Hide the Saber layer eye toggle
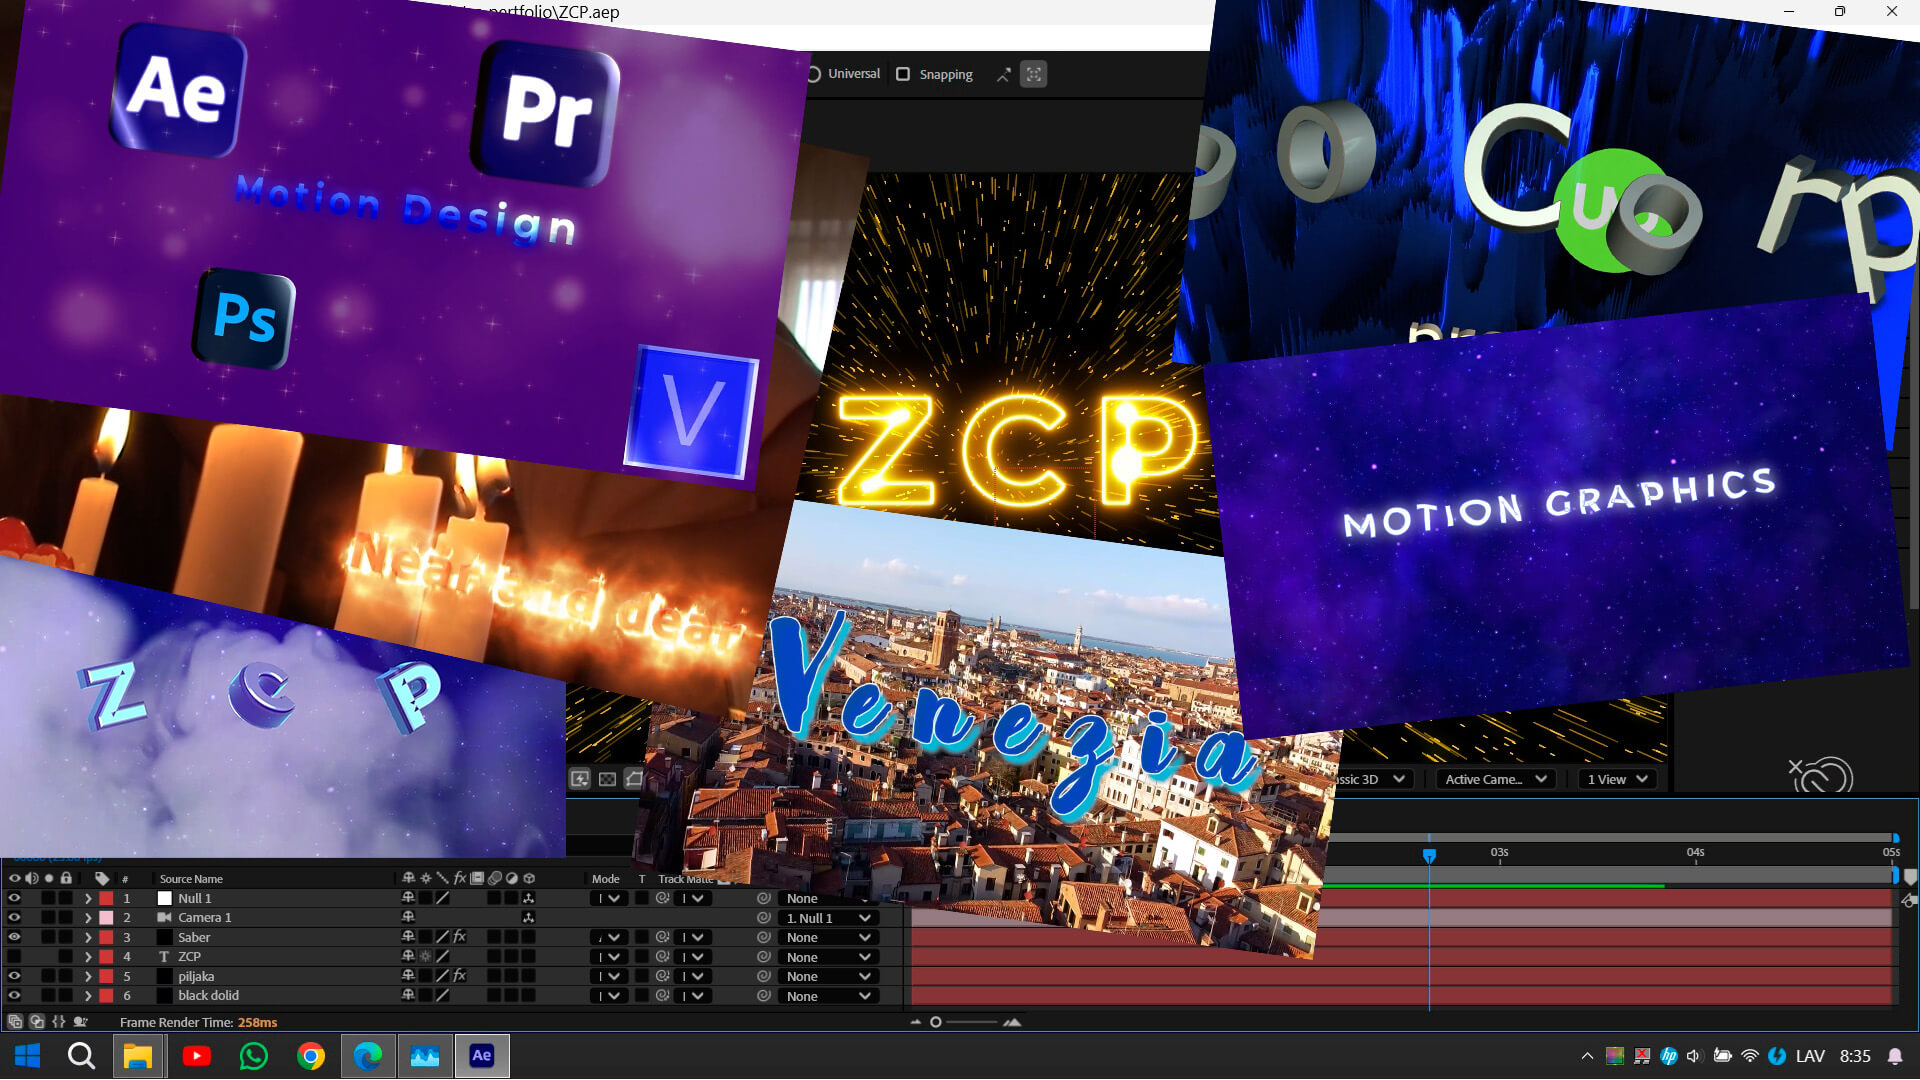 pos(14,937)
